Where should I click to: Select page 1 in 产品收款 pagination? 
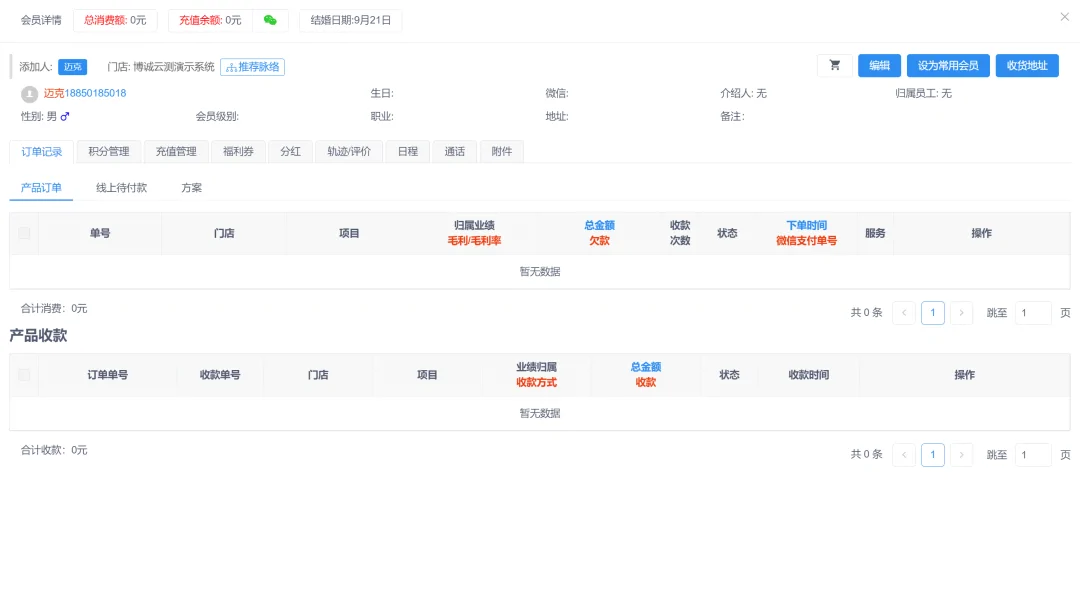click(x=933, y=455)
